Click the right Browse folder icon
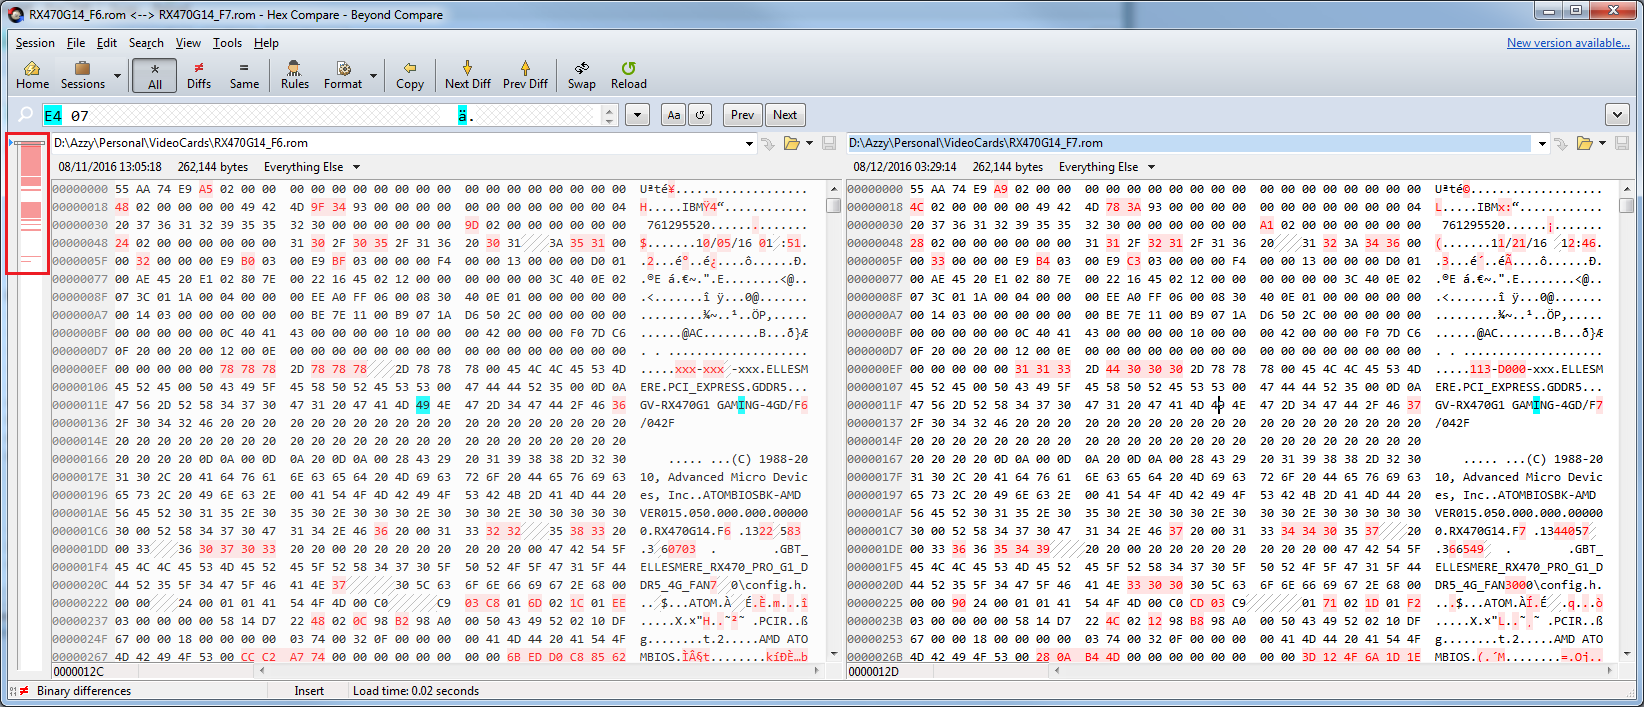This screenshot has width=1644, height=707. [x=1585, y=143]
